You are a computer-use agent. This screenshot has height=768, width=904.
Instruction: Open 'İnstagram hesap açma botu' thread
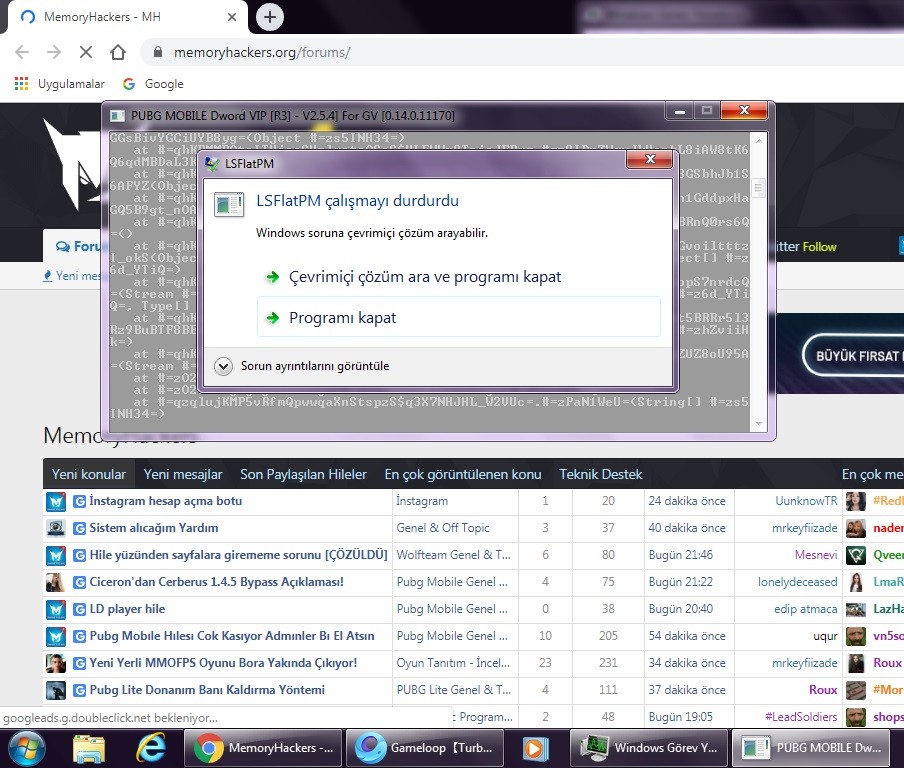point(166,501)
